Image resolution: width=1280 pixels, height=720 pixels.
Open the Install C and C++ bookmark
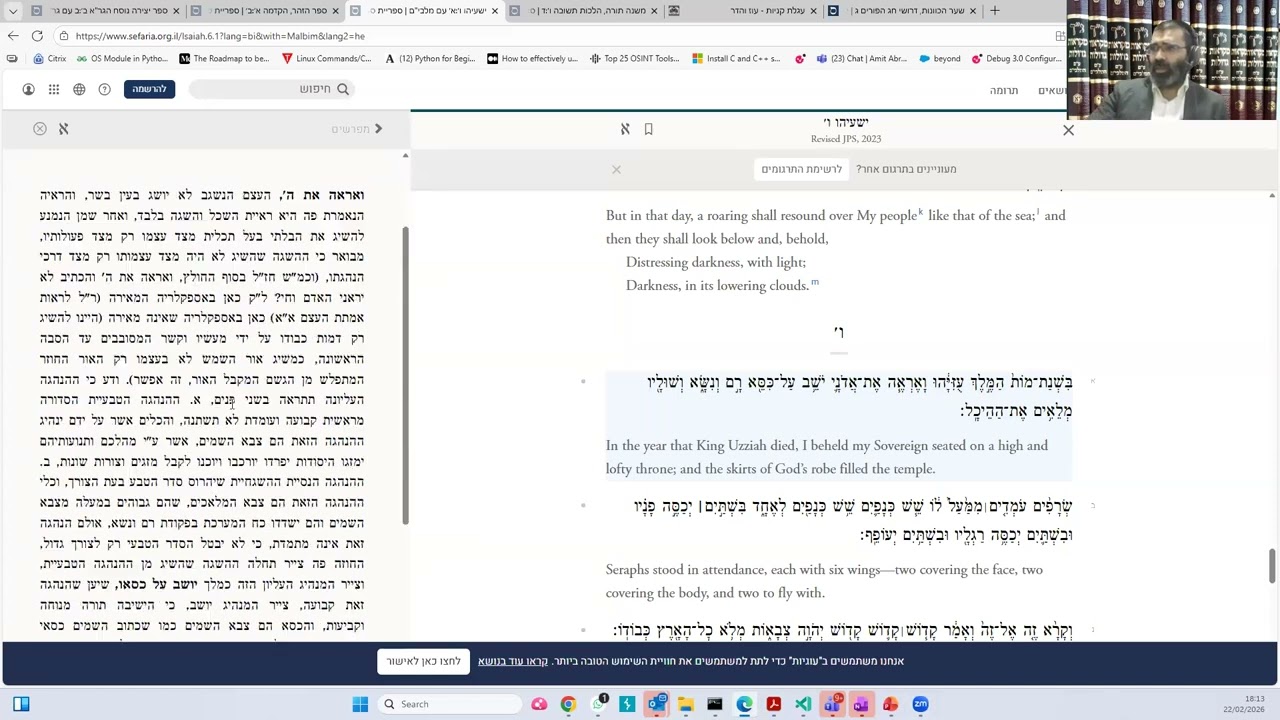tap(736, 59)
